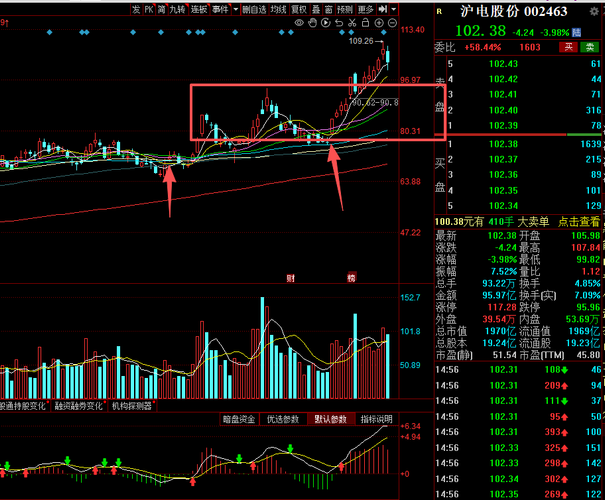Click the 市盈(TTM) 45.80 value
605x500 pixels.
pyautogui.click(x=589, y=355)
